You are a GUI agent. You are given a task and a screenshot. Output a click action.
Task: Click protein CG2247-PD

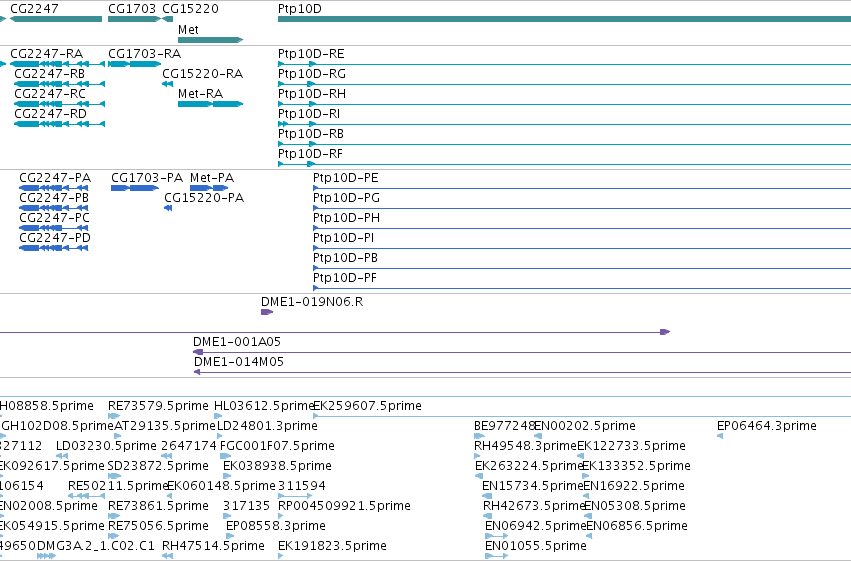(54, 248)
